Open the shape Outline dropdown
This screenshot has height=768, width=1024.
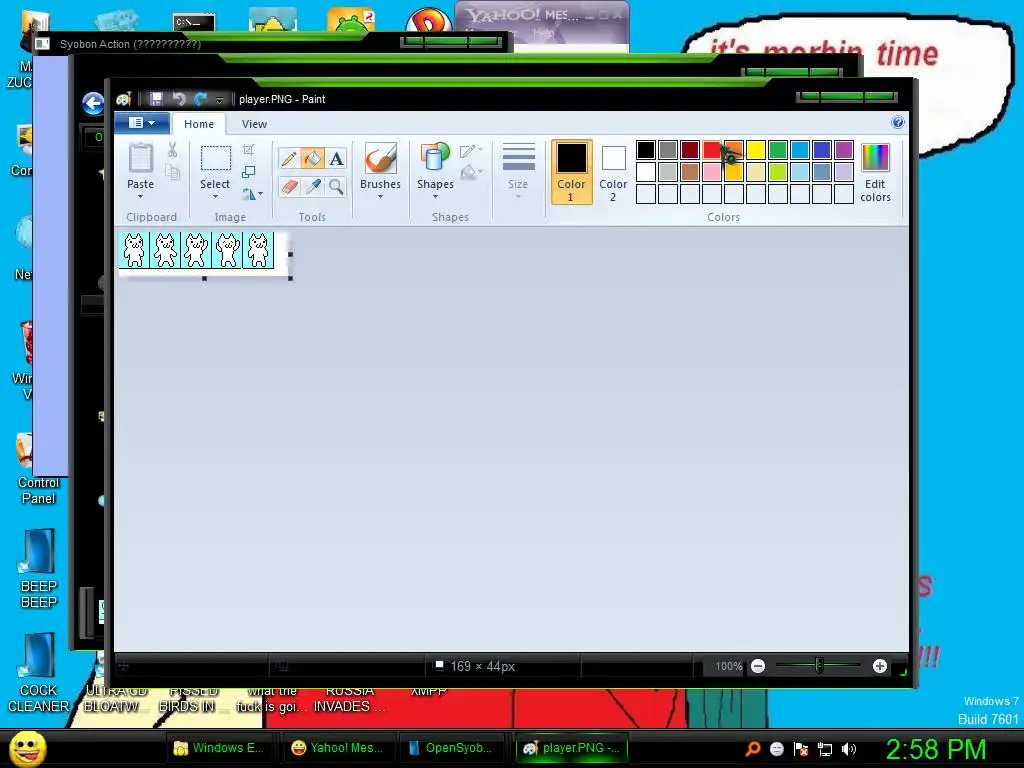click(471, 151)
